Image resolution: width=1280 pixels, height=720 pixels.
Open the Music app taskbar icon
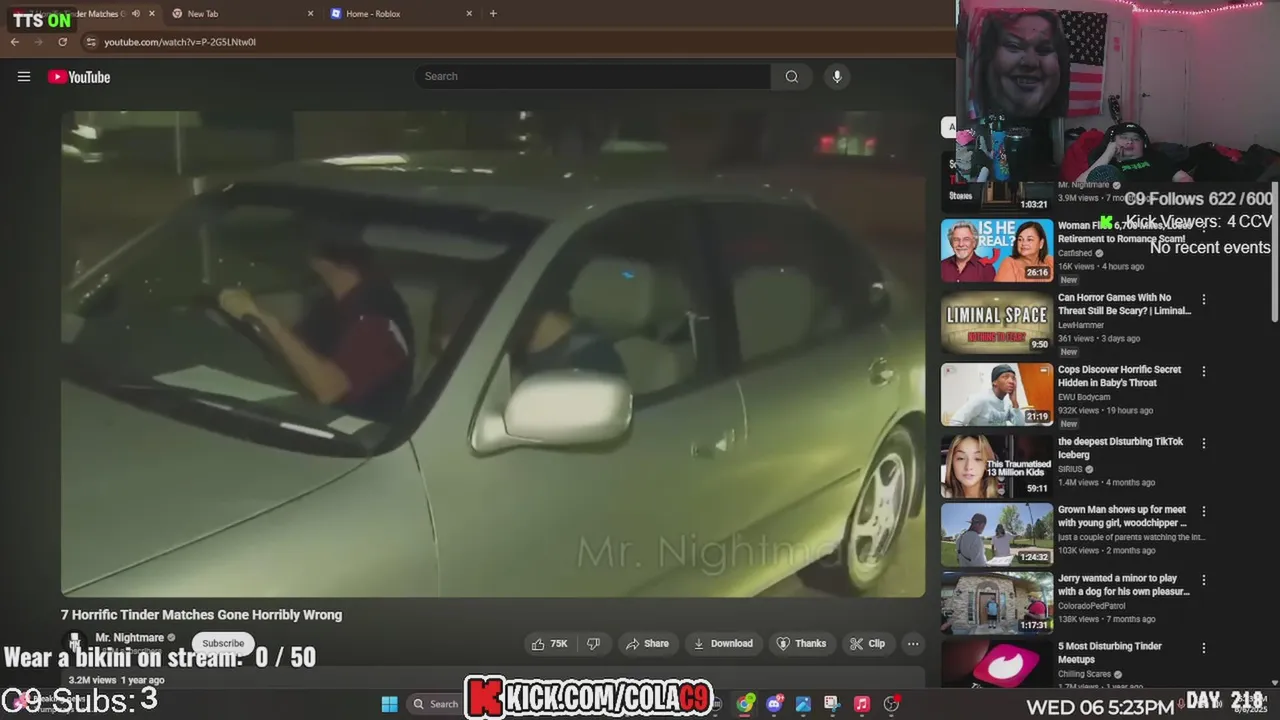coord(861,704)
